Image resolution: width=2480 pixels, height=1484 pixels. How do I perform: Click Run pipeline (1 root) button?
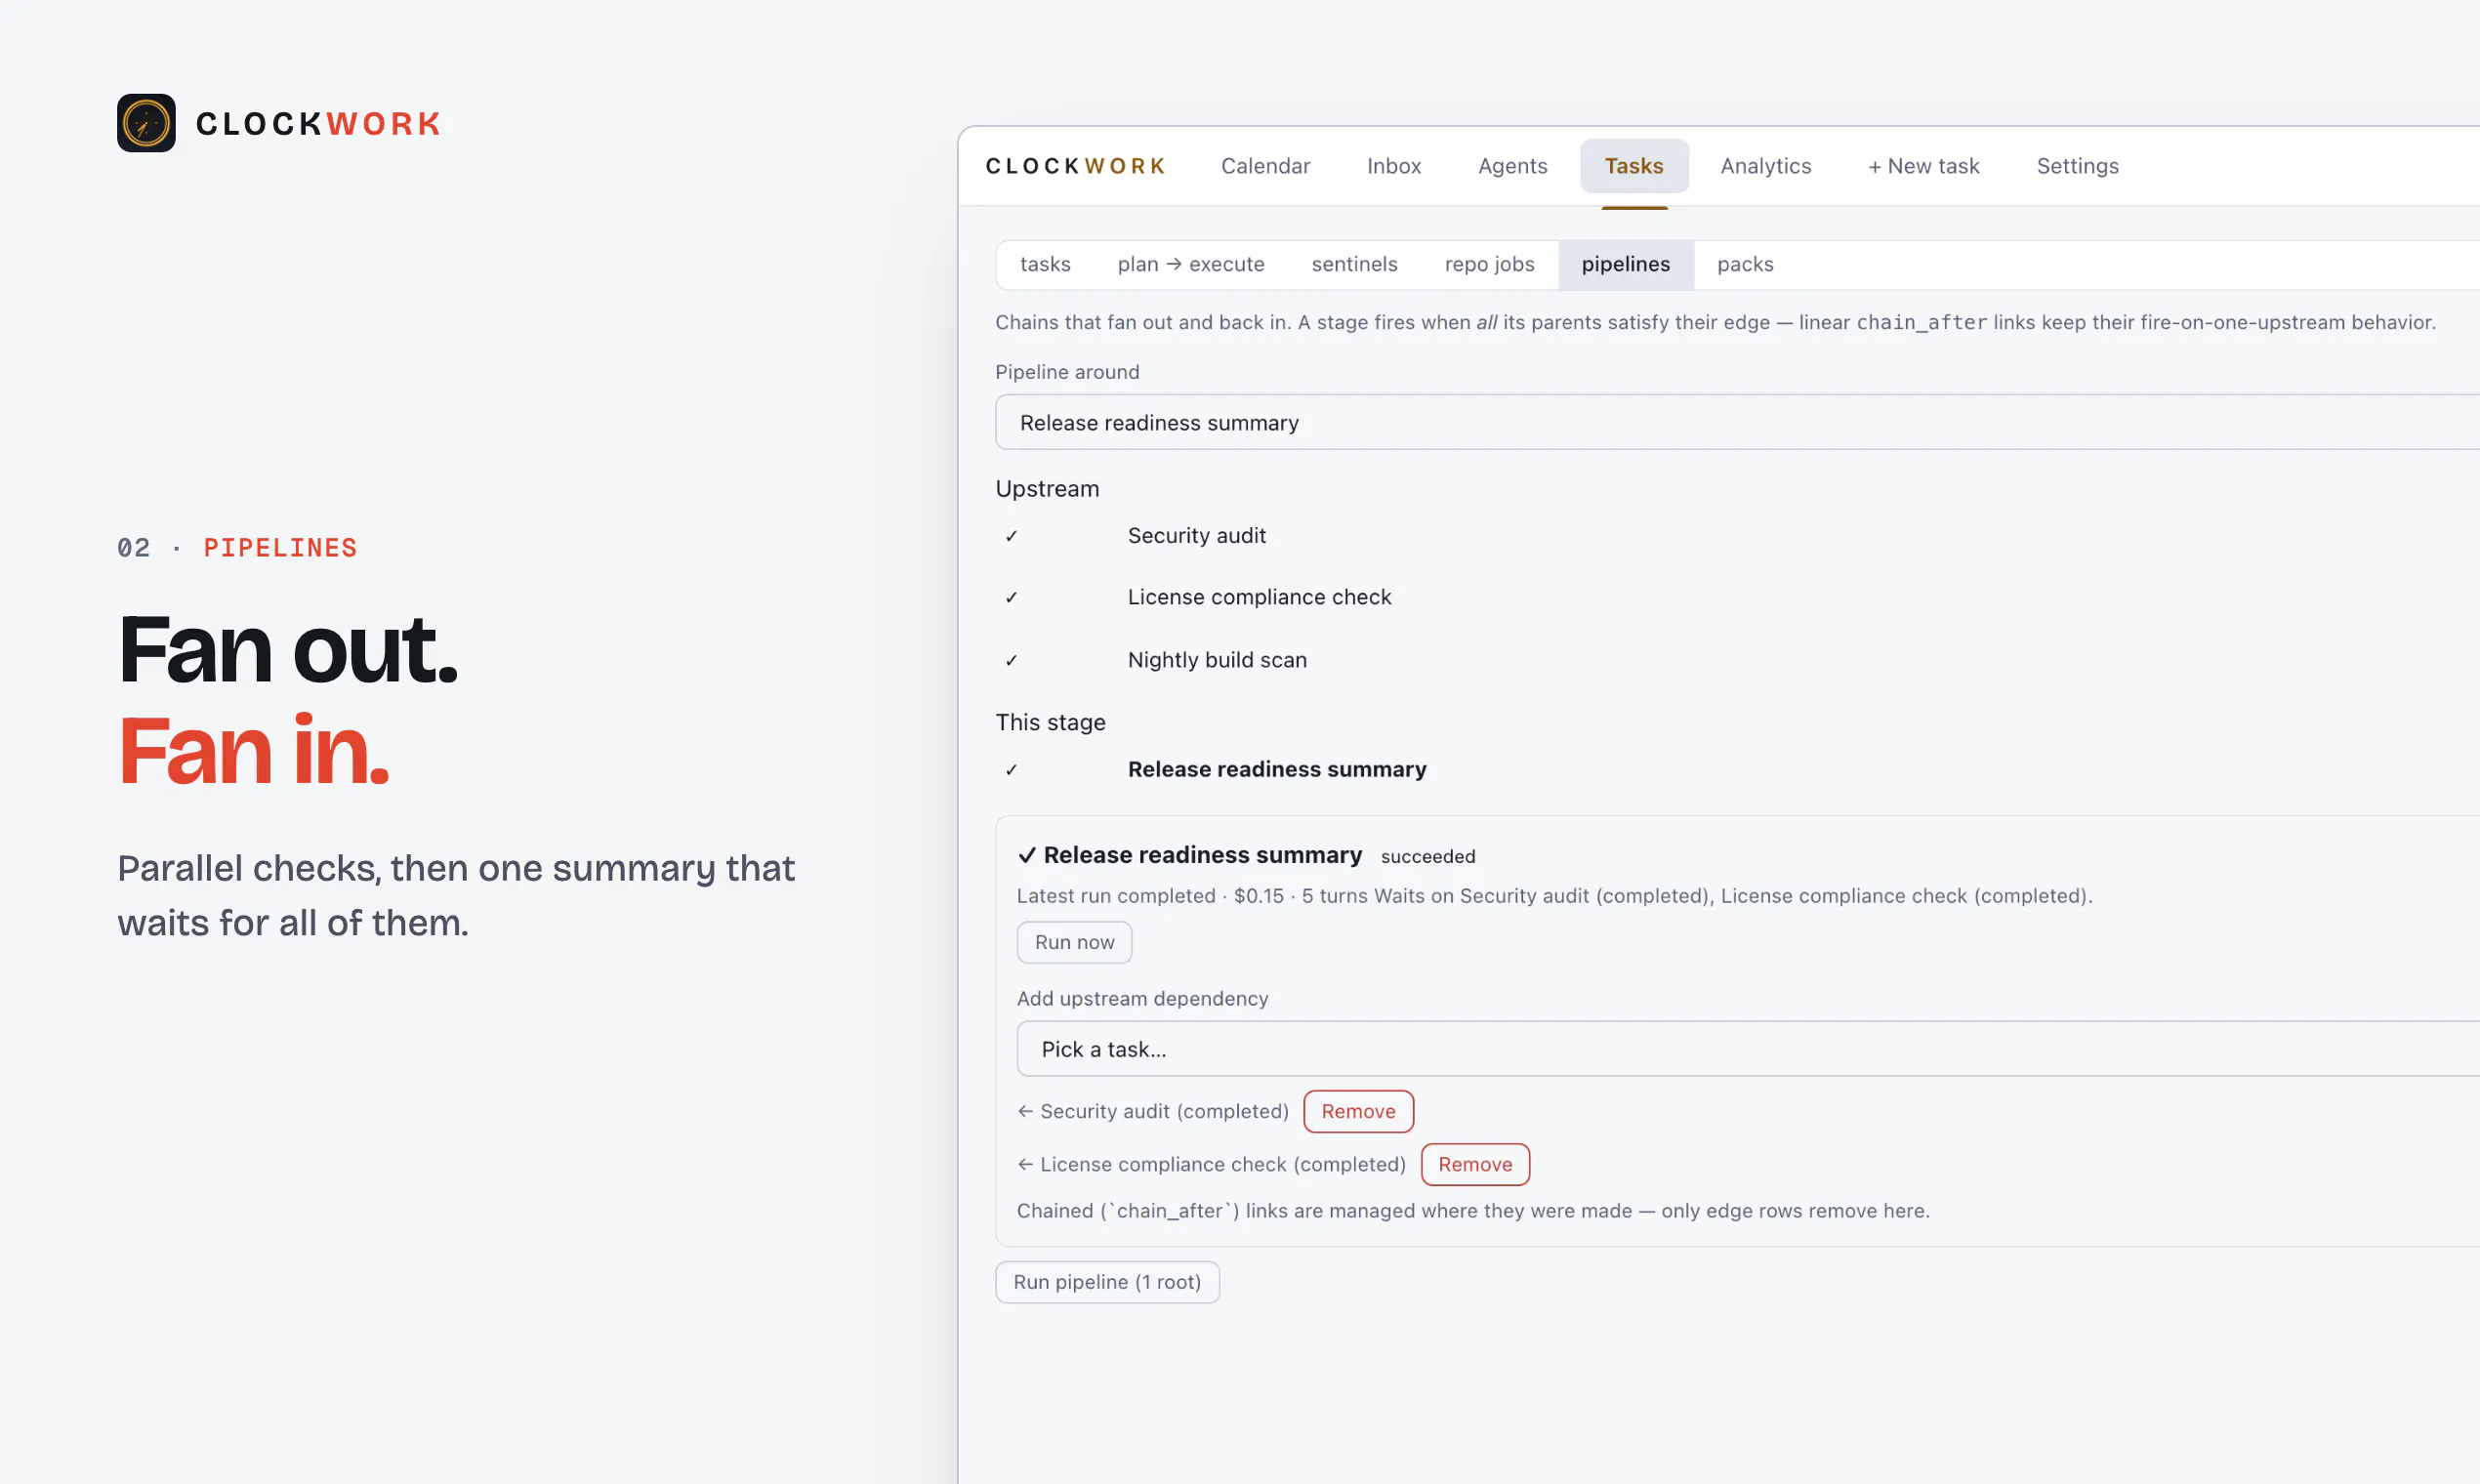[x=1107, y=1283]
